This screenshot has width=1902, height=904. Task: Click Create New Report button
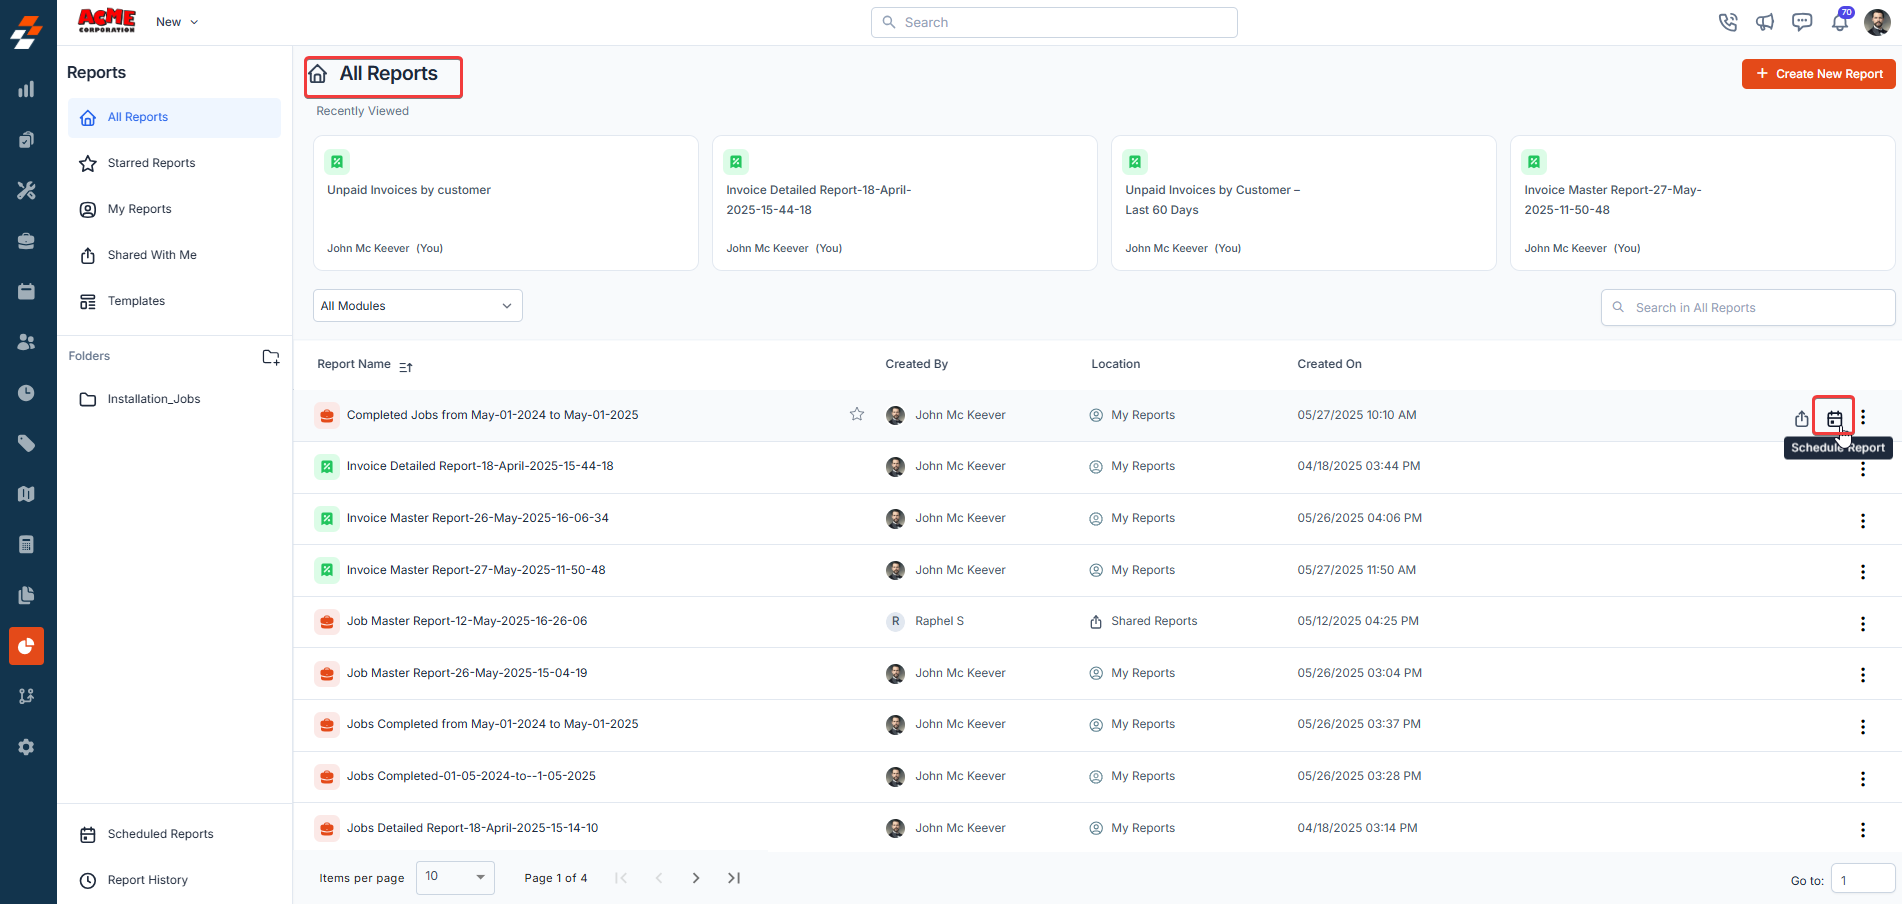[1818, 74]
